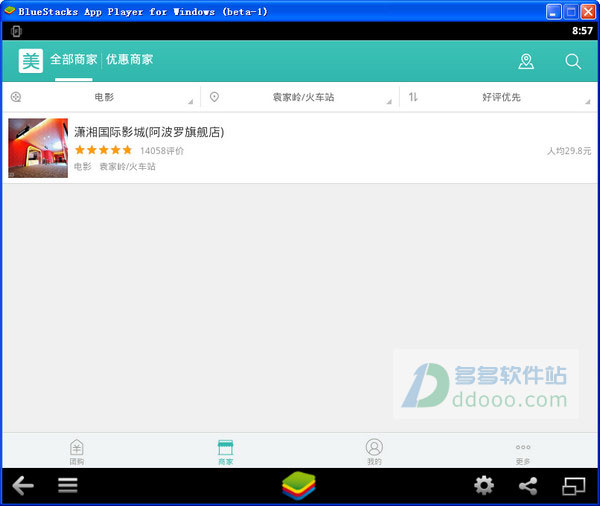The image size is (600, 506).
Task: Open 潇湘国际影城(阿波罗旗舰店) listing title
Action: coord(149,132)
